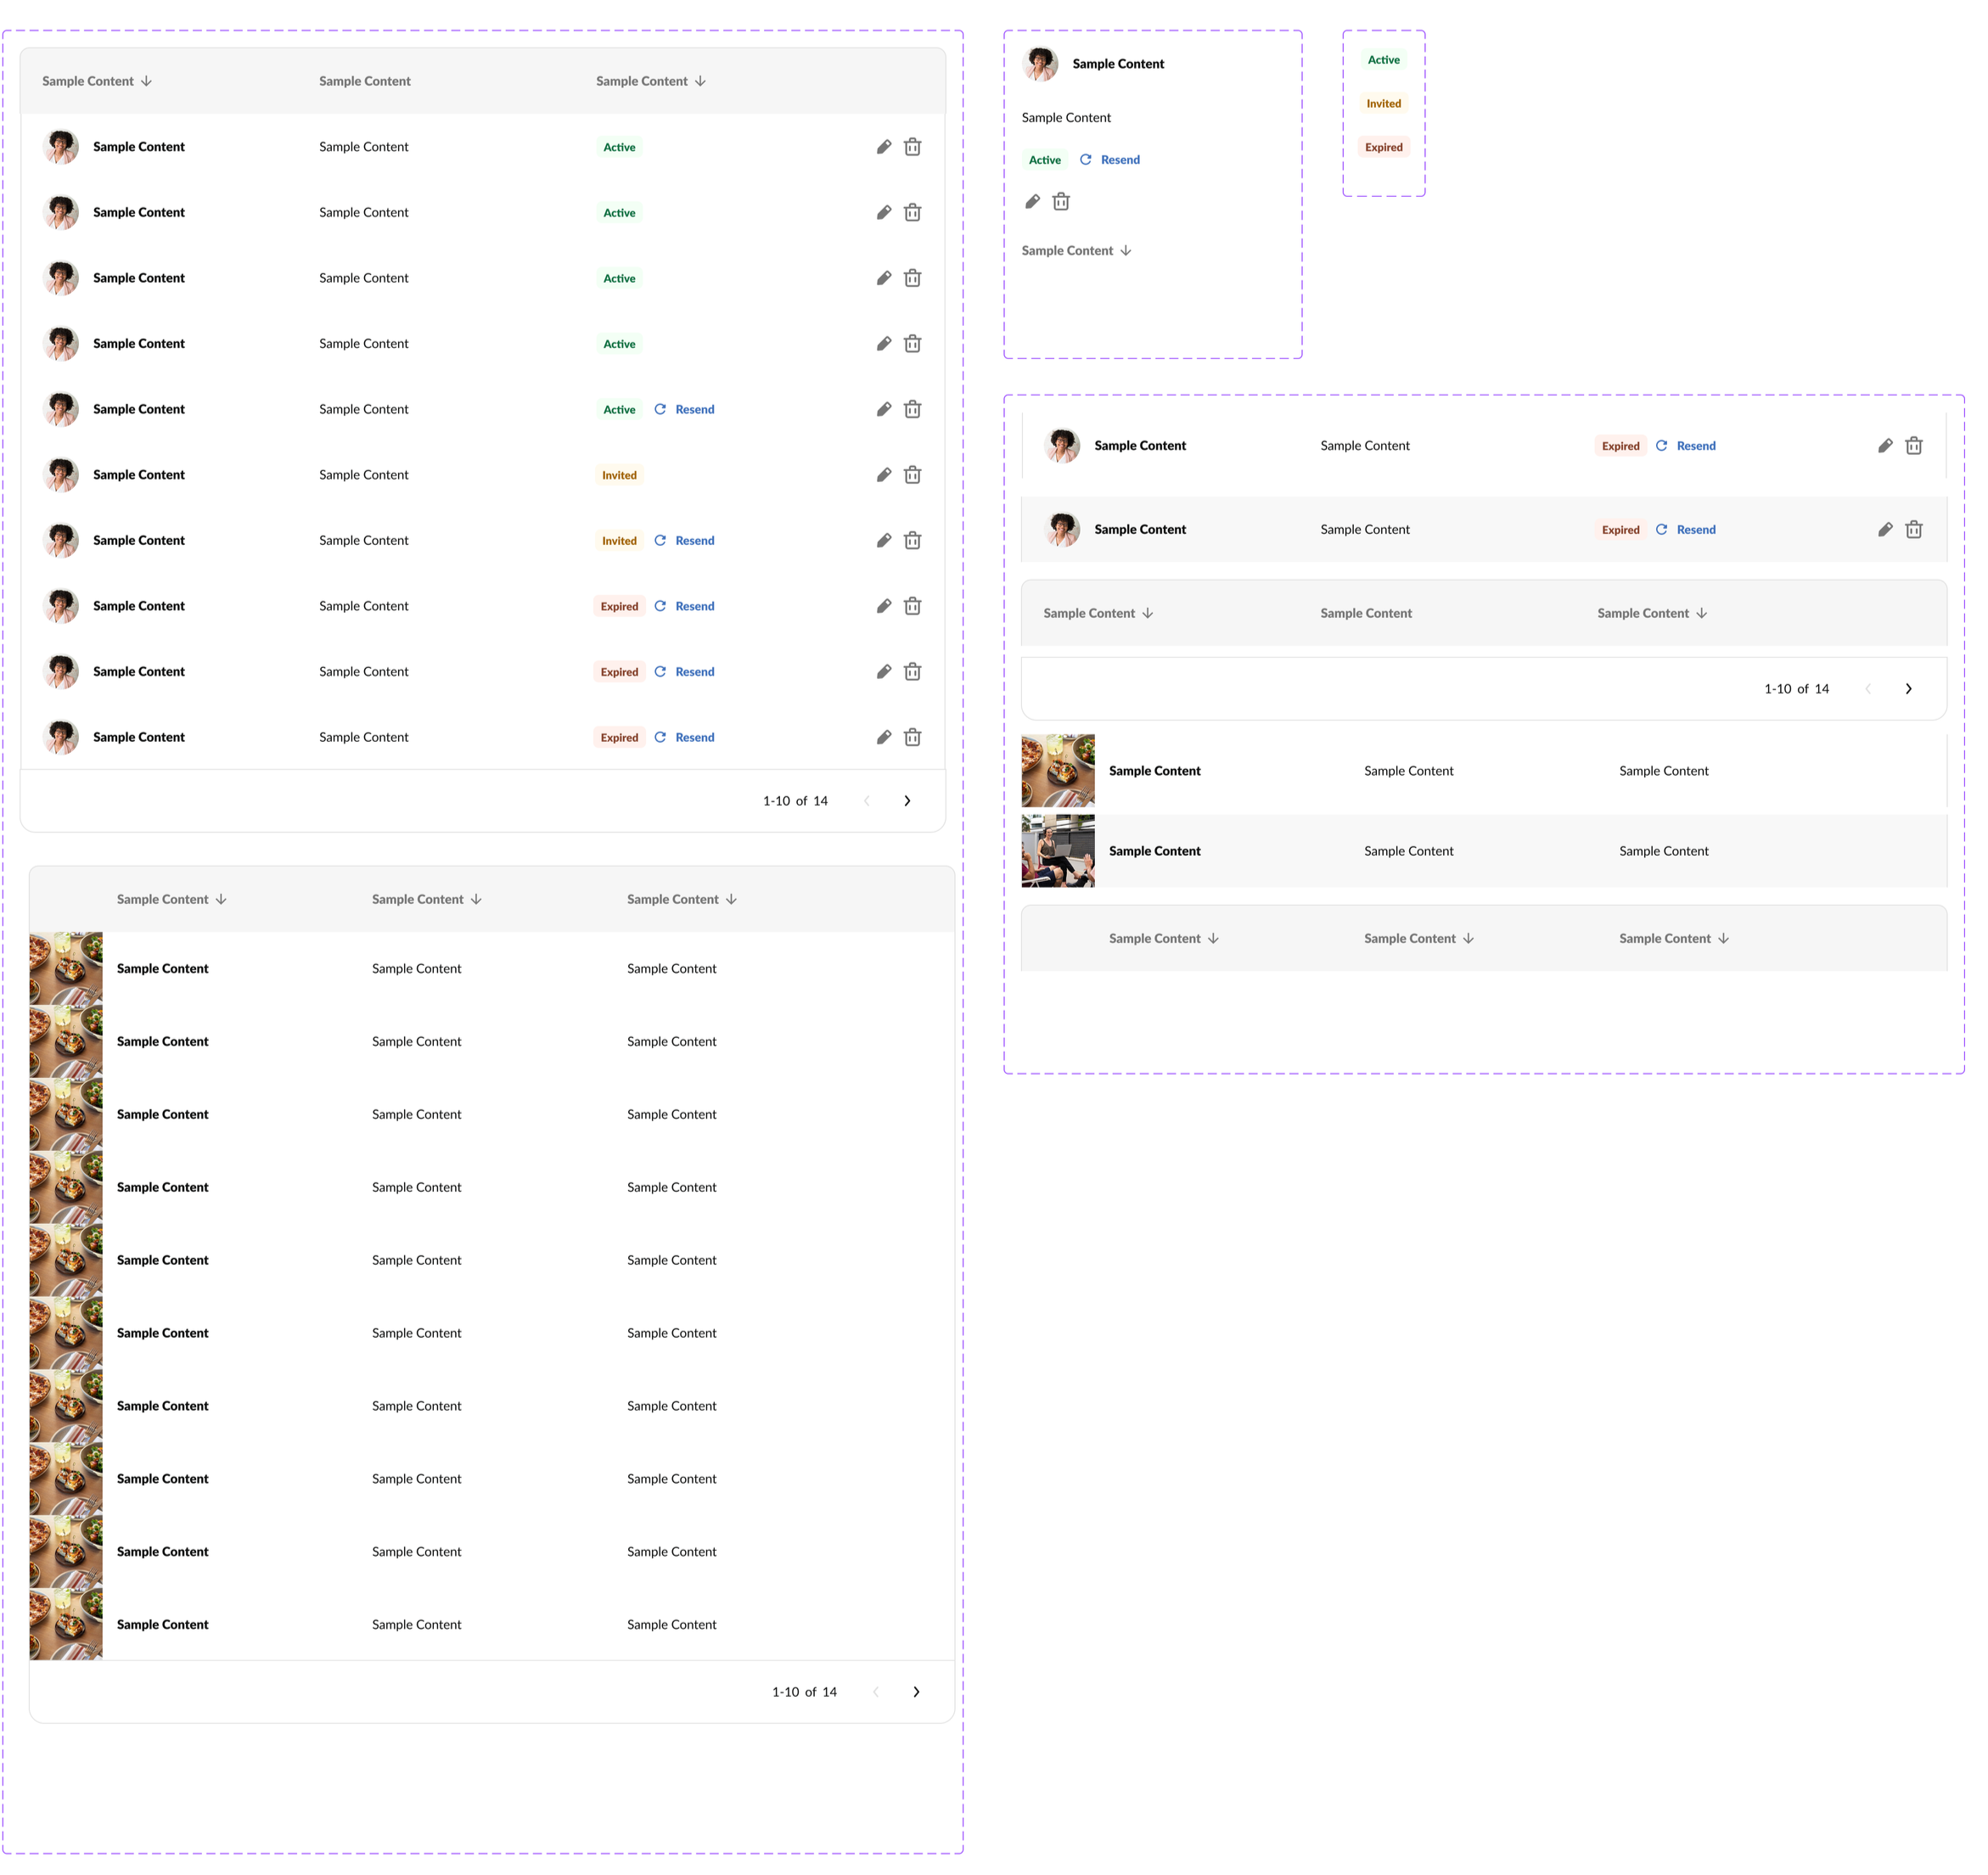
Task: Click Resend link in Invited row
Action: 694,541
